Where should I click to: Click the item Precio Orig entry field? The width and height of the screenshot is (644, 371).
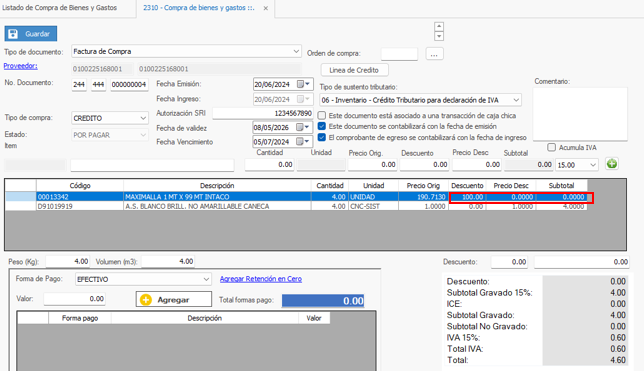(373, 165)
